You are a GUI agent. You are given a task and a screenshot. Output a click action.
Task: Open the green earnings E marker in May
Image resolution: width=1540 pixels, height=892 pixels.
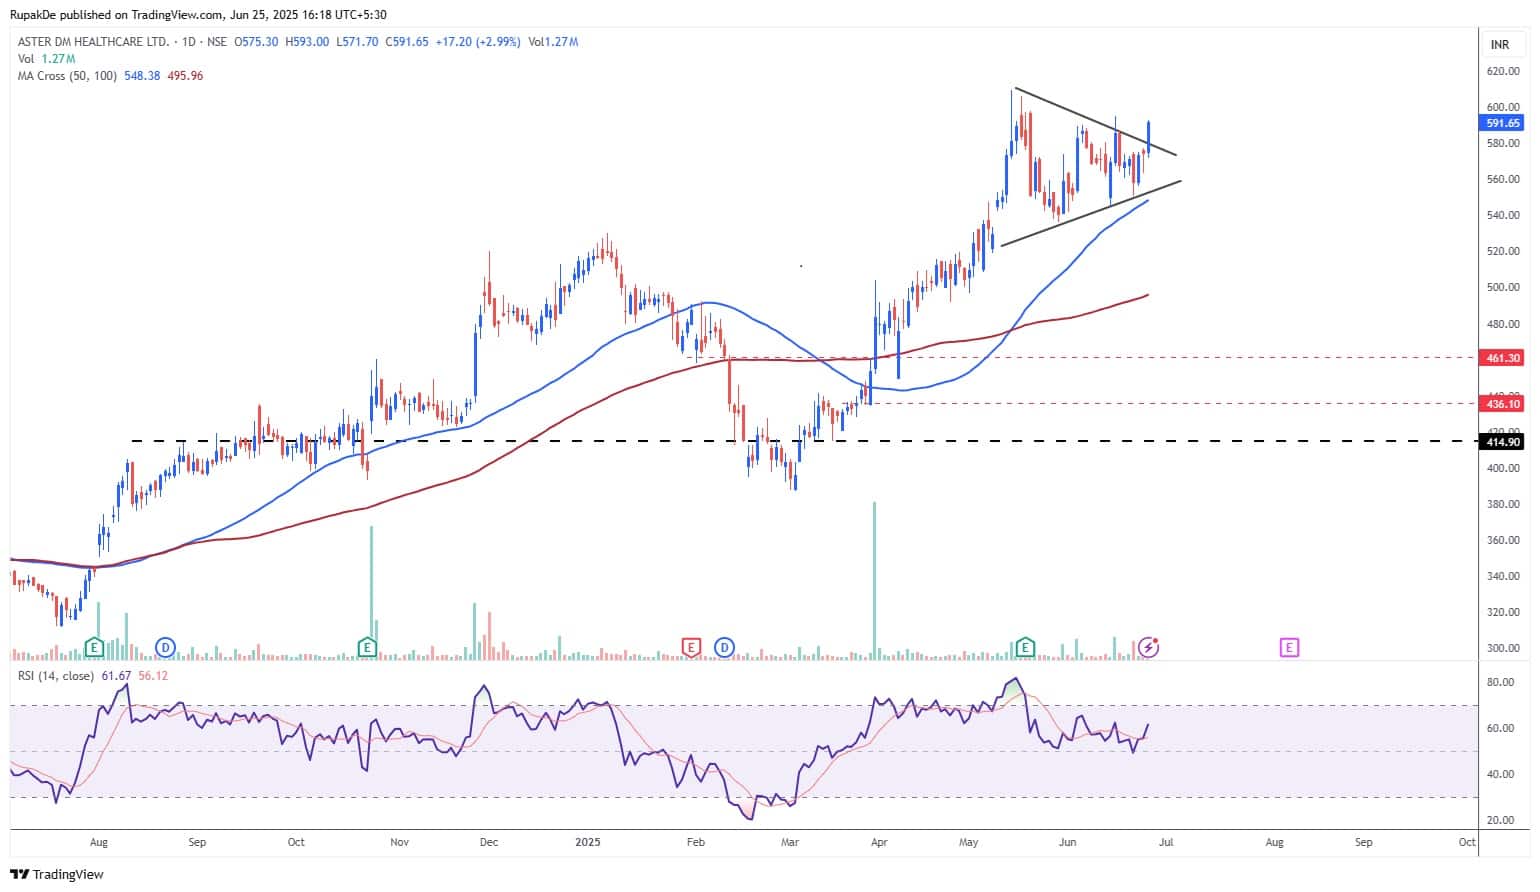[1024, 648]
